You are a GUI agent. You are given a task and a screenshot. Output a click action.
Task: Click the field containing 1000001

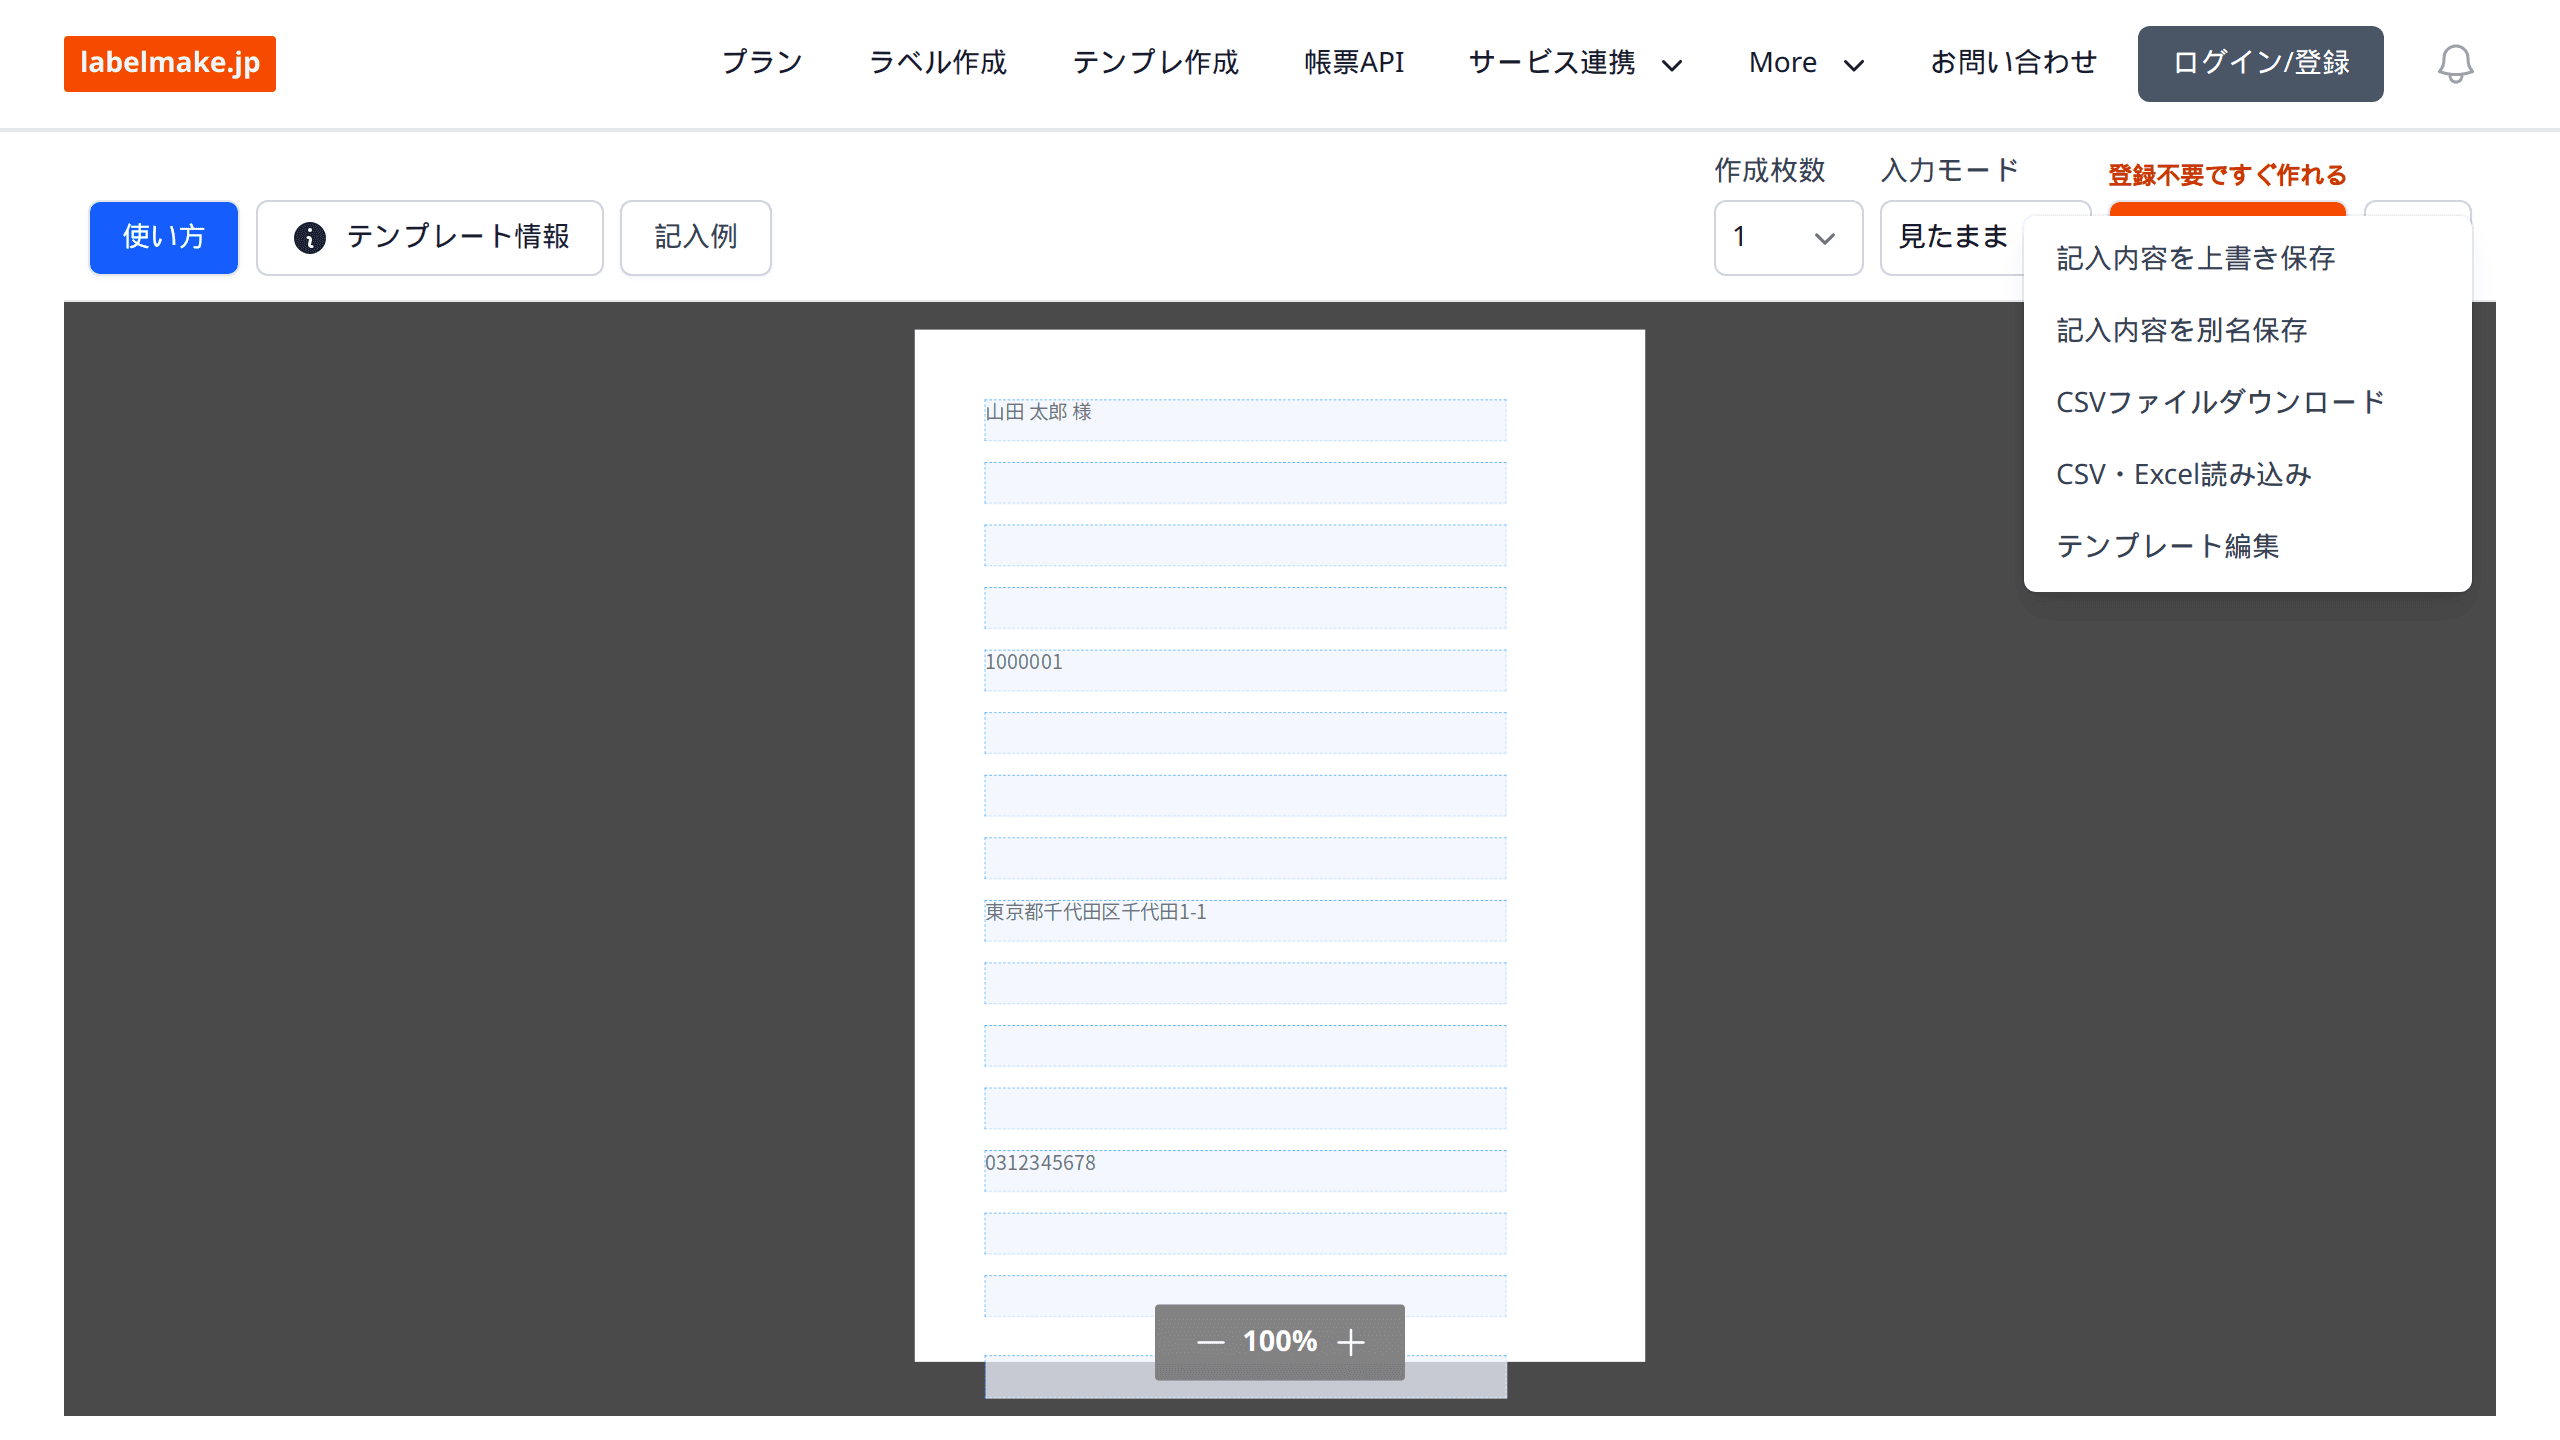(x=1245, y=670)
